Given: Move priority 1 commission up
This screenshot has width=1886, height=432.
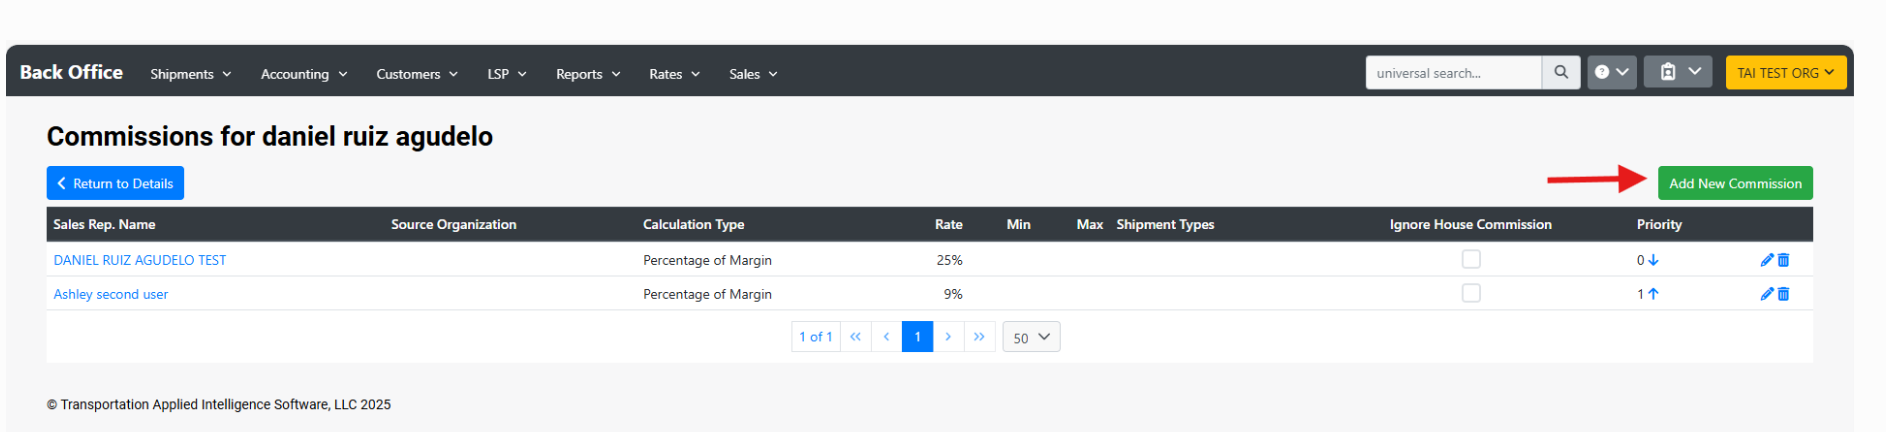Looking at the screenshot, I should click(1653, 294).
